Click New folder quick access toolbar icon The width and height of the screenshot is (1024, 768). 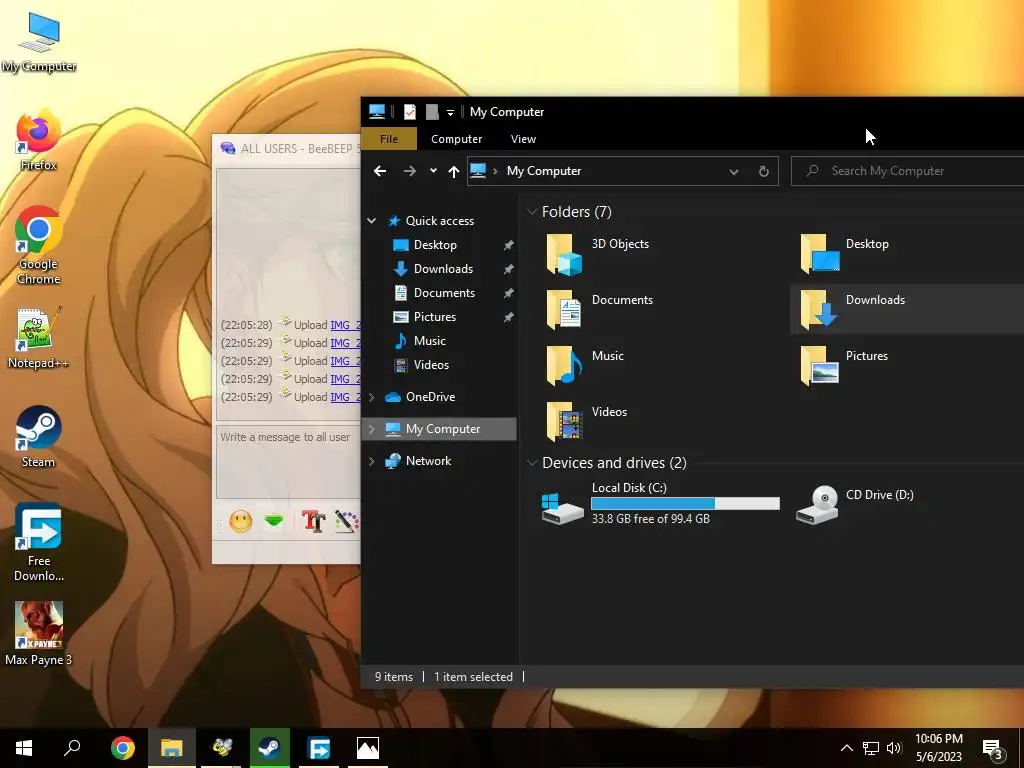[x=432, y=112]
